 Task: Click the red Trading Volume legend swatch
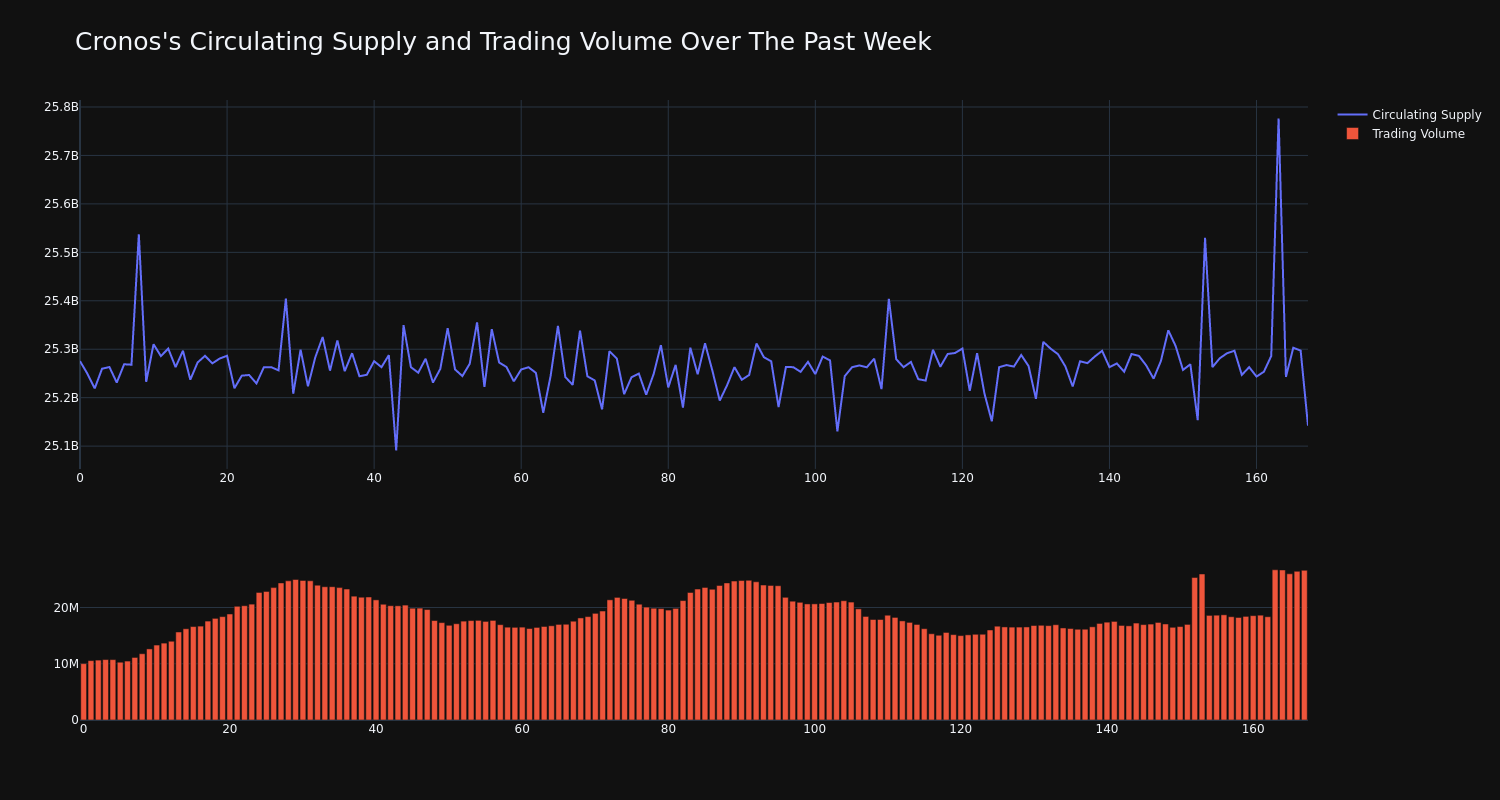(x=1352, y=134)
